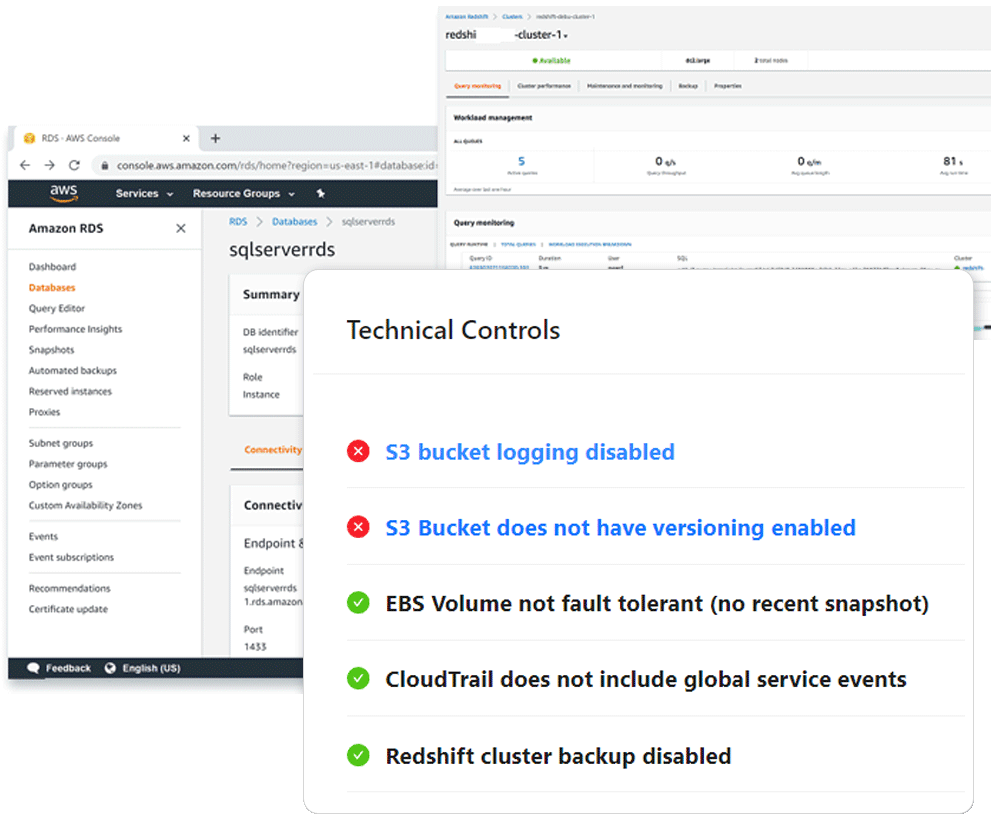The image size is (991, 837).
Task: Open Recommendations in RDS sidebar
Action: [x=70, y=588]
